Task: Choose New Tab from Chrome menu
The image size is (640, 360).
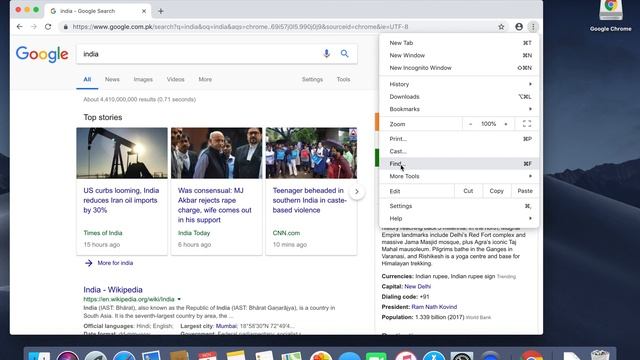Action: [459, 43]
